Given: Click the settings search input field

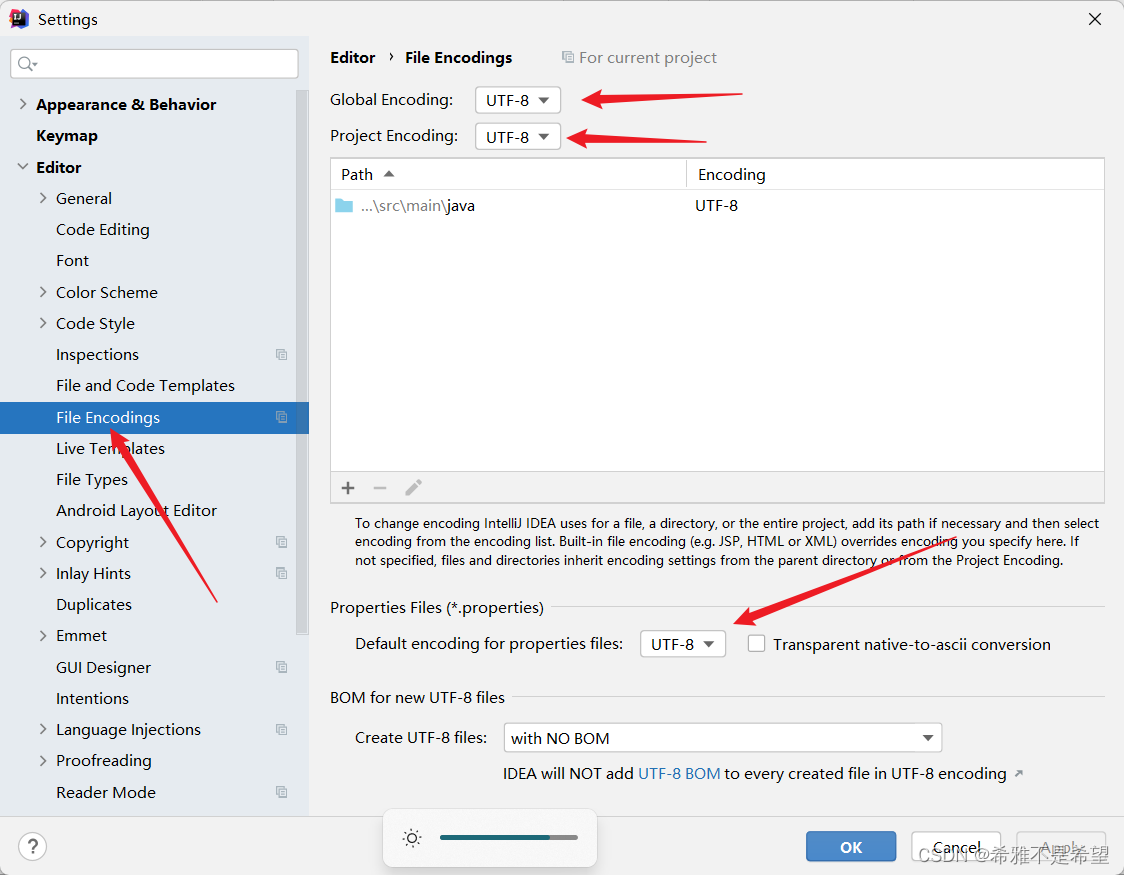Looking at the screenshot, I should 154,64.
